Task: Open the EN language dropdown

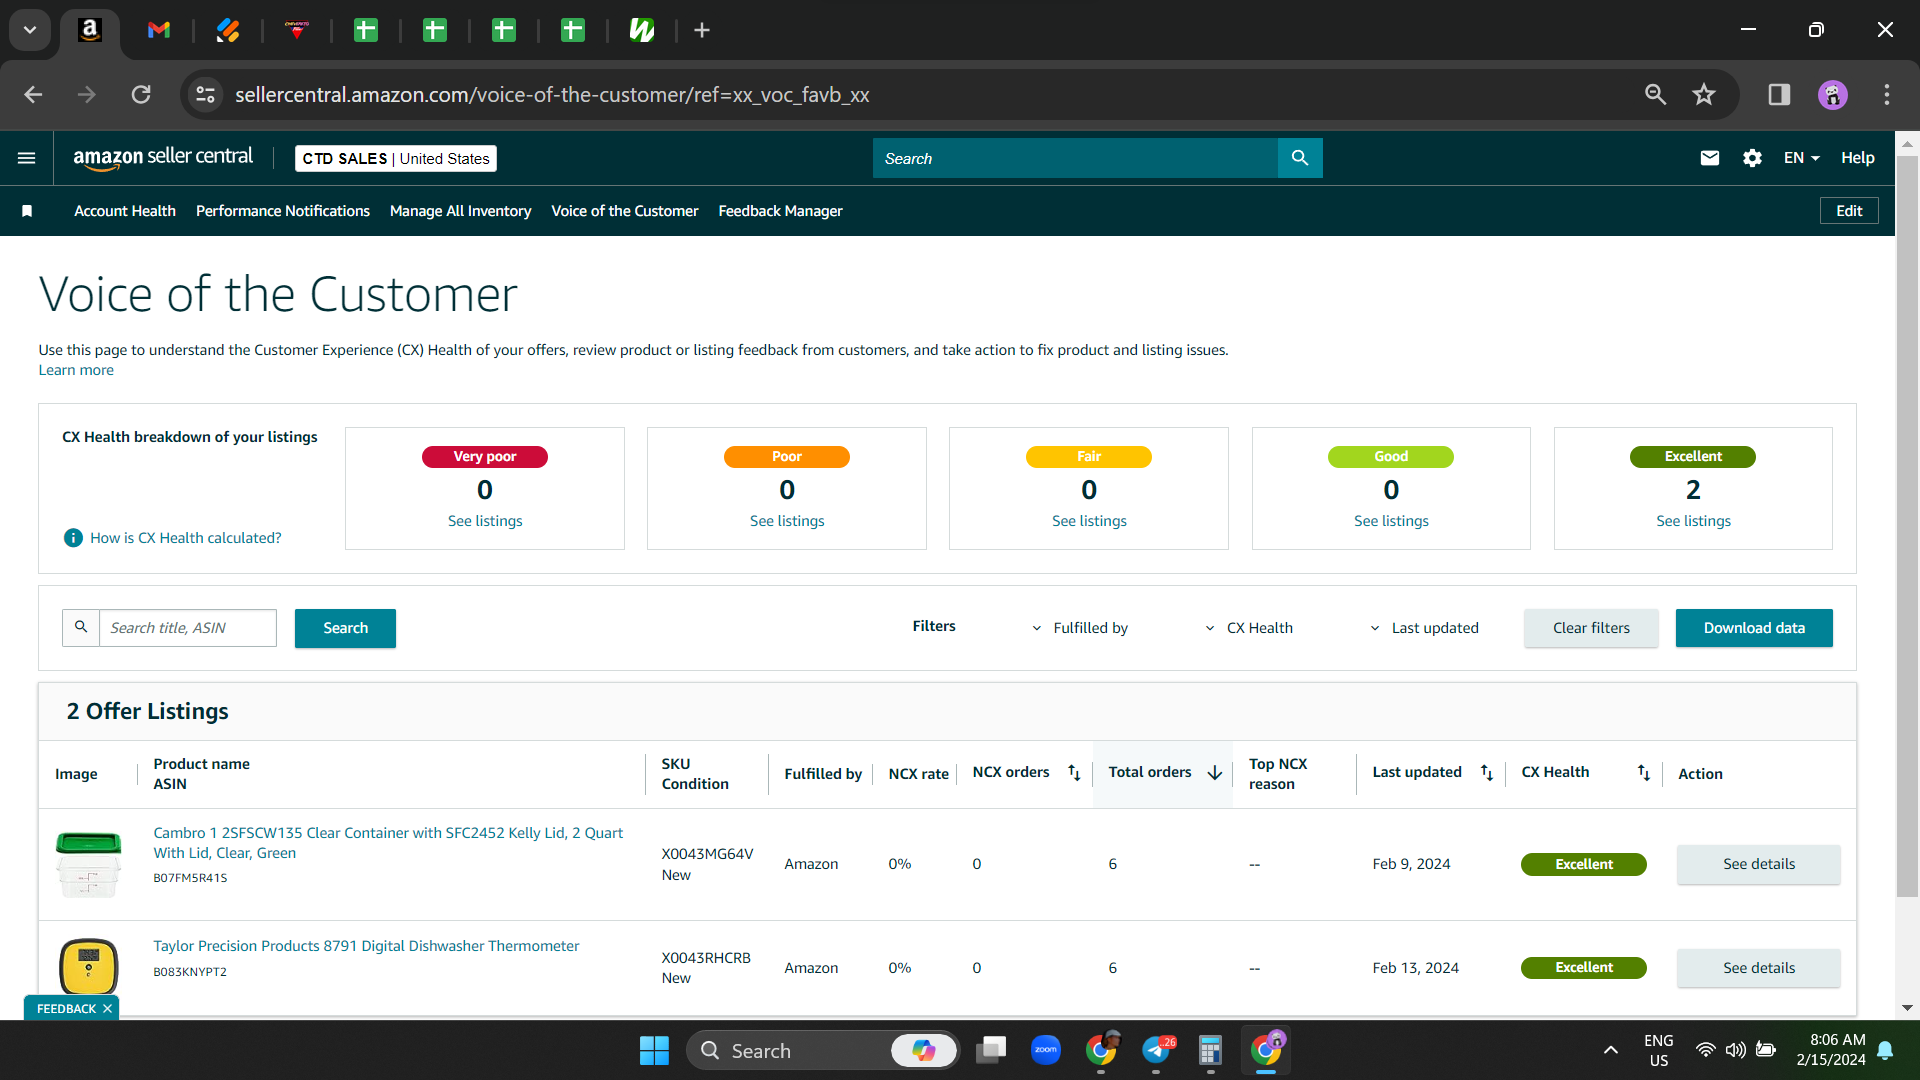Action: 1801,158
